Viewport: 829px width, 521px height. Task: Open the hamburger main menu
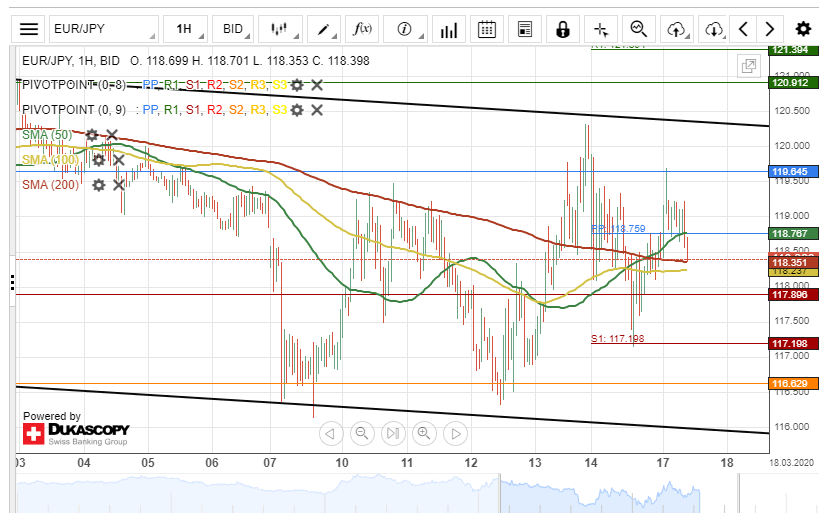(29, 29)
